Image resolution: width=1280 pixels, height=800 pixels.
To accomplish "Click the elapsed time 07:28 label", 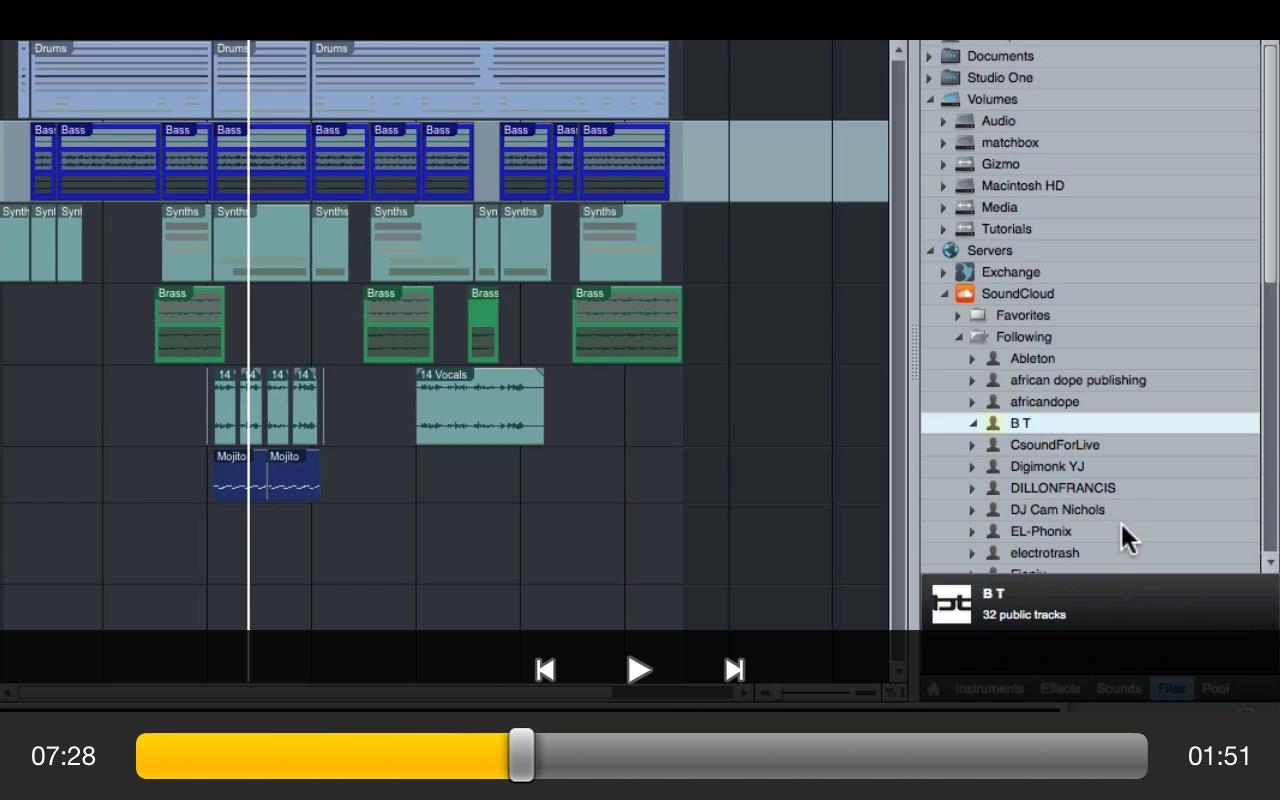I will point(64,756).
